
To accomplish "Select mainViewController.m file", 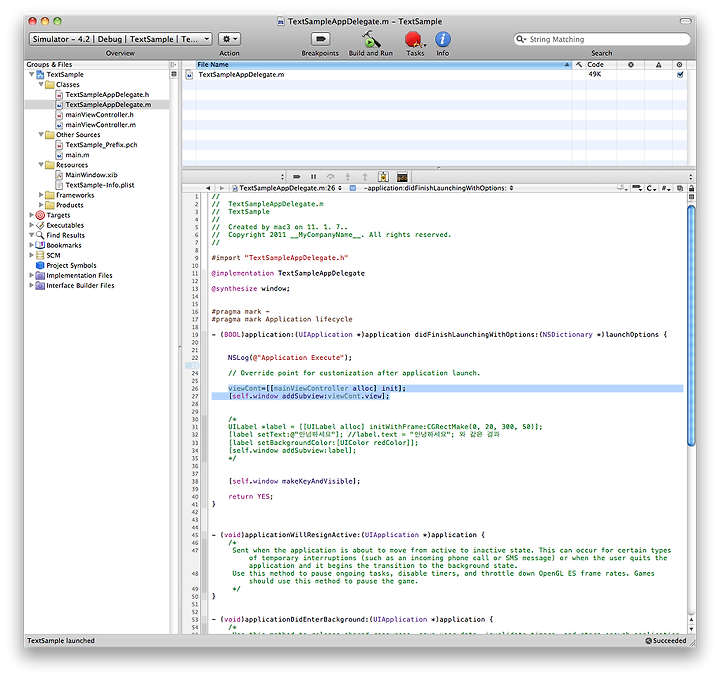I will (100, 125).
